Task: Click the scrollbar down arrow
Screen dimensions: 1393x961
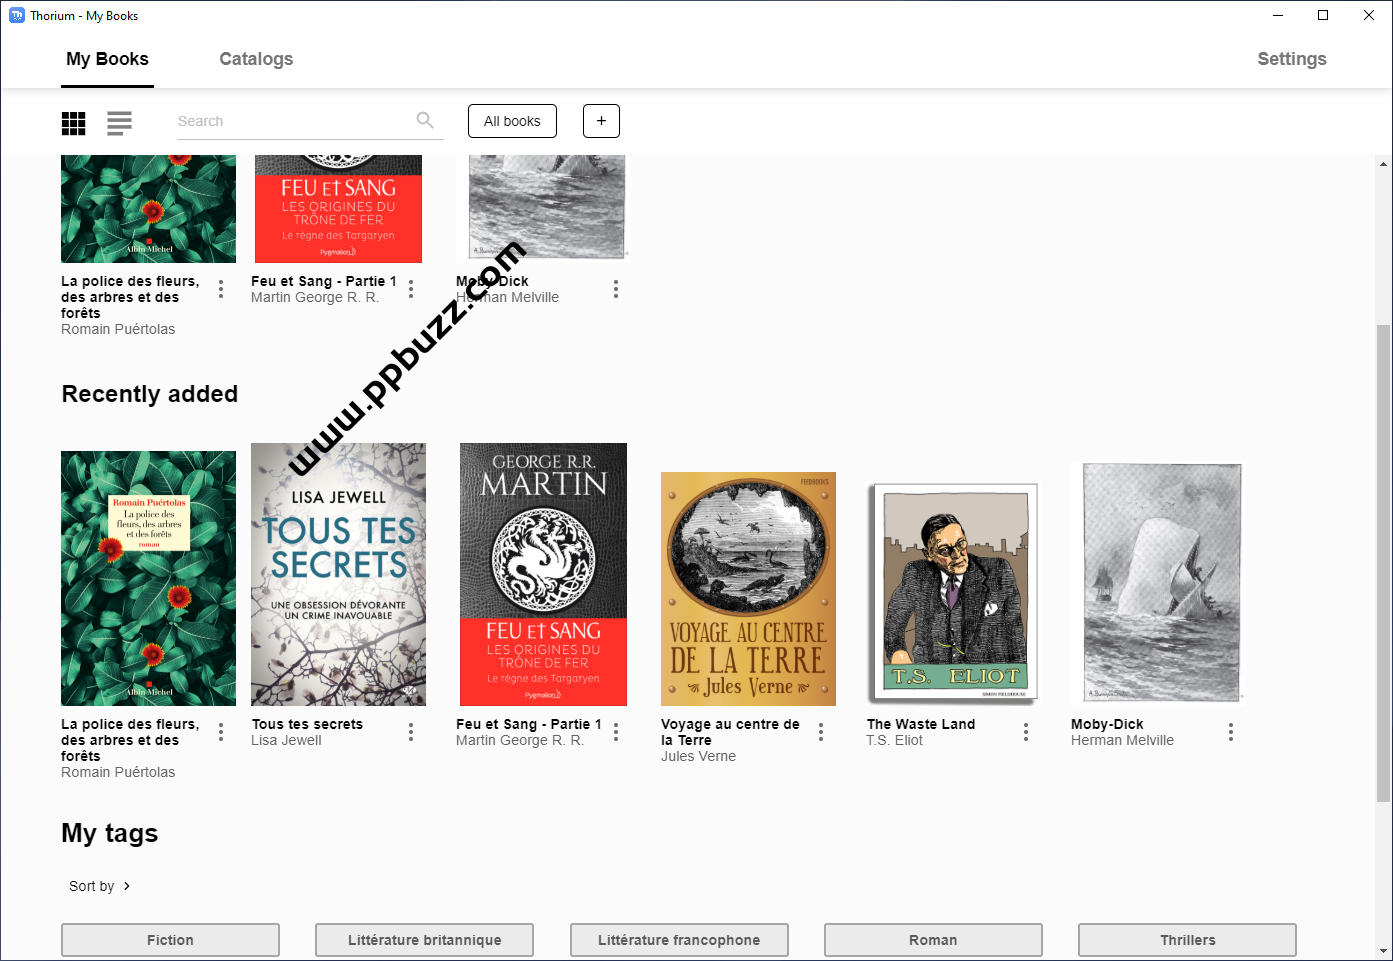Action: click(1384, 950)
